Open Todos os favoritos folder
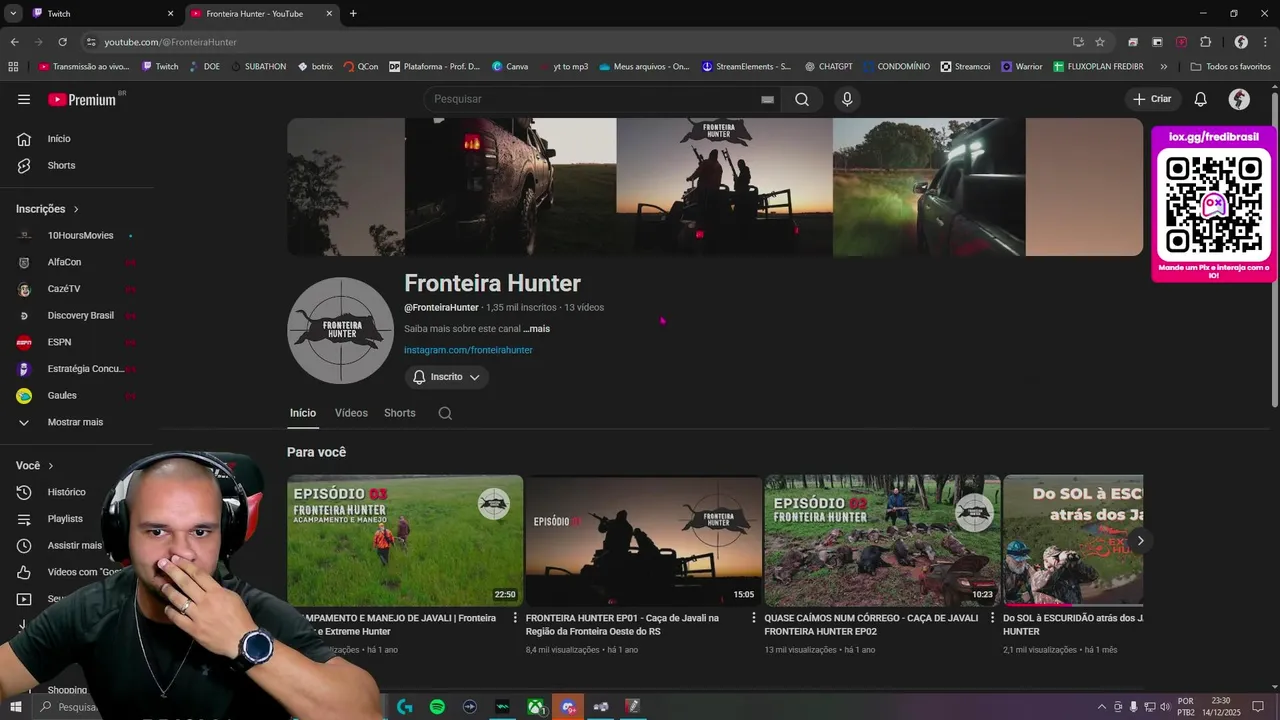 (x=1230, y=67)
